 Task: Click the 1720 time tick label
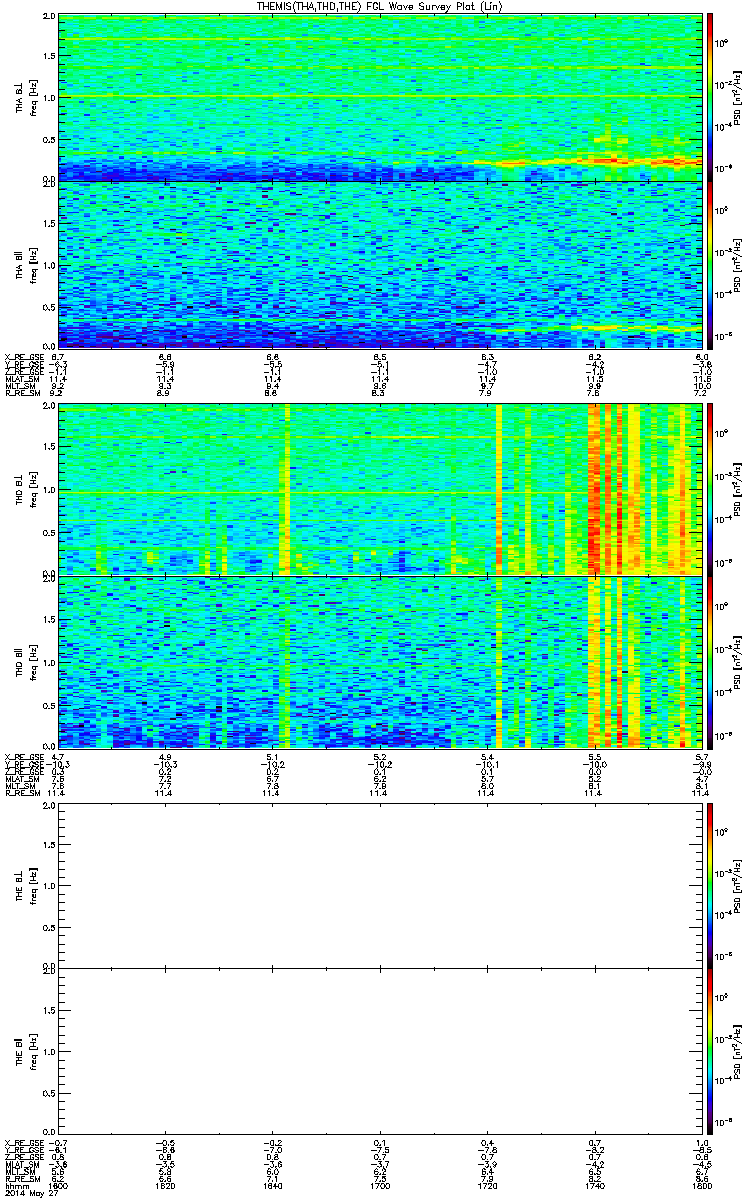(486, 1186)
